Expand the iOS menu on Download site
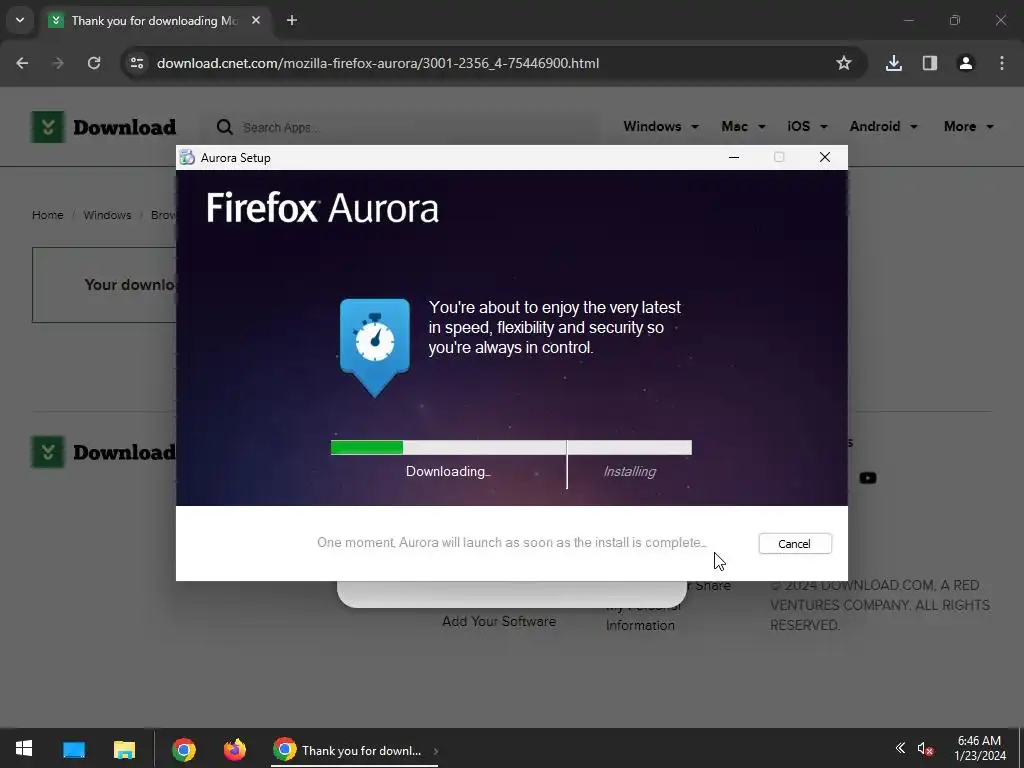Image resolution: width=1024 pixels, height=768 pixels. [x=807, y=127]
